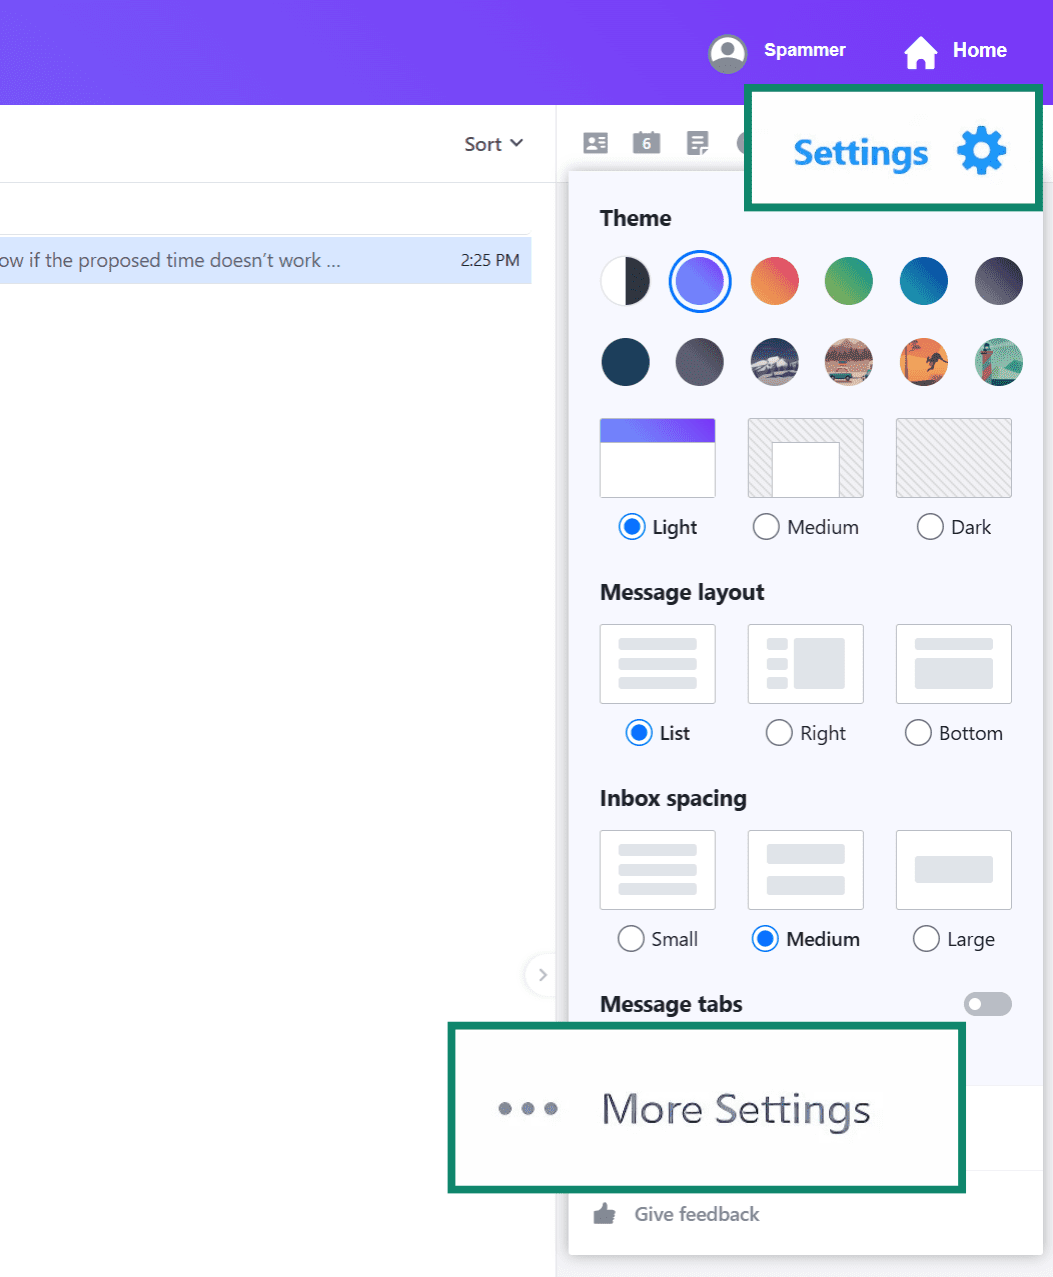Click the Spammer profile avatar
Image resolution: width=1053 pixels, height=1277 pixels.
coord(728,53)
